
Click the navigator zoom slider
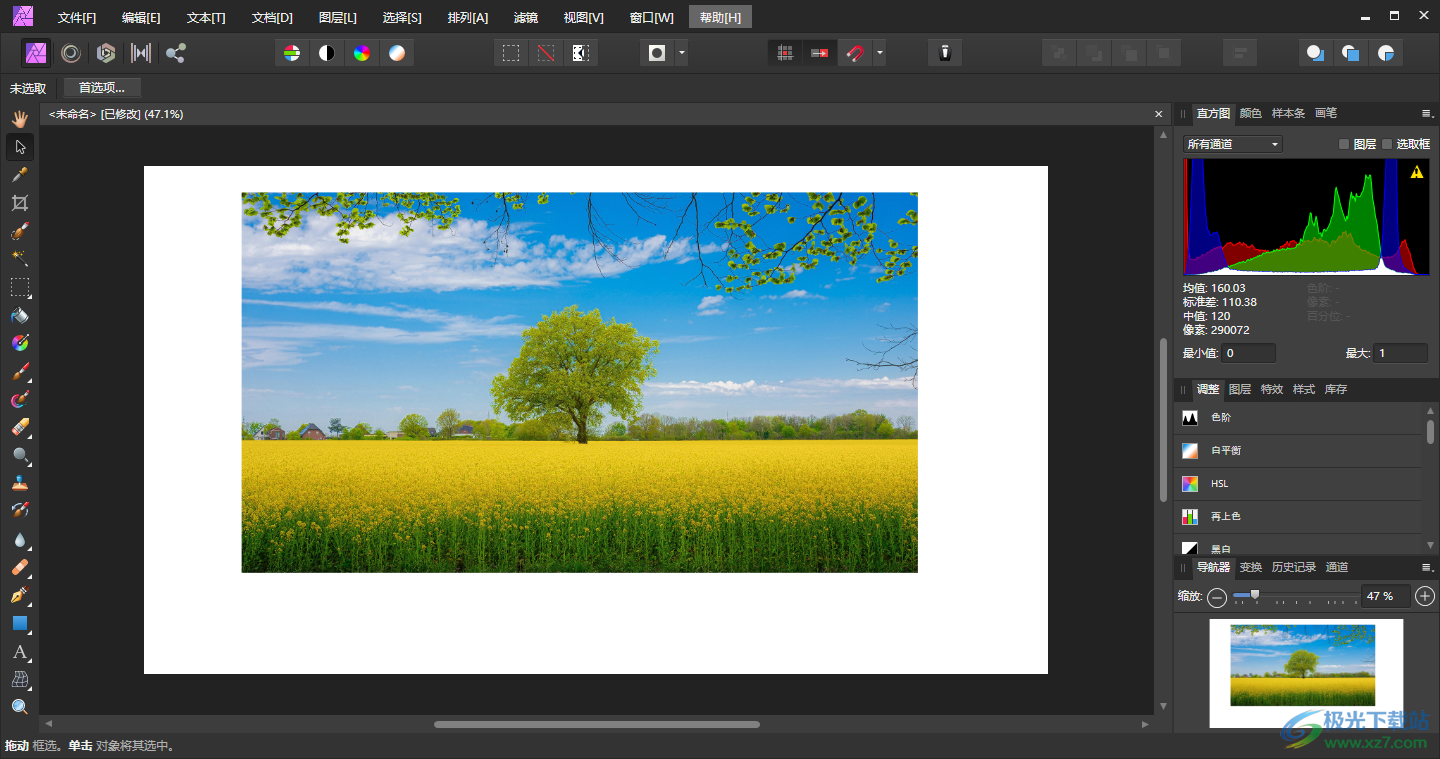tap(1255, 596)
